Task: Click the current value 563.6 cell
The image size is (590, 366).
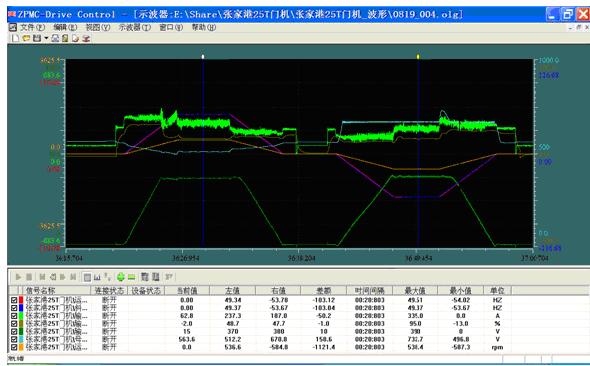Action: click(x=187, y=340)
